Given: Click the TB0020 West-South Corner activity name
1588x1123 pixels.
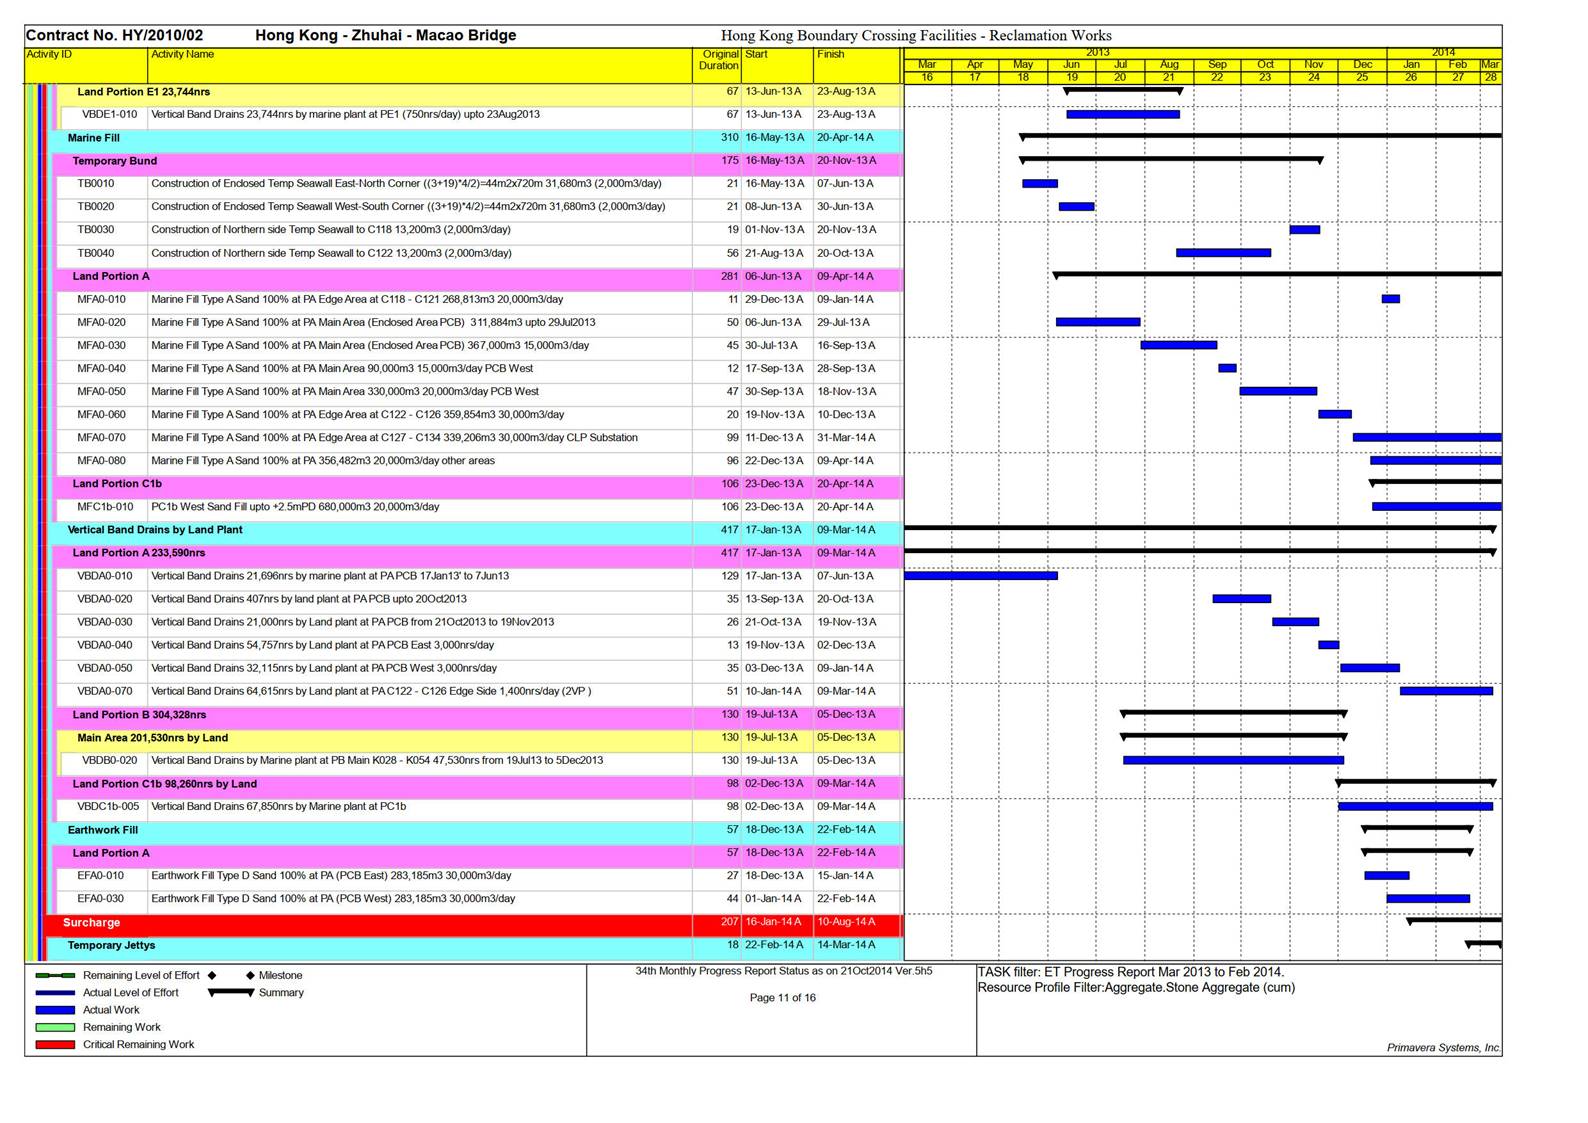Looking at the screenshot, I should 408,207.
